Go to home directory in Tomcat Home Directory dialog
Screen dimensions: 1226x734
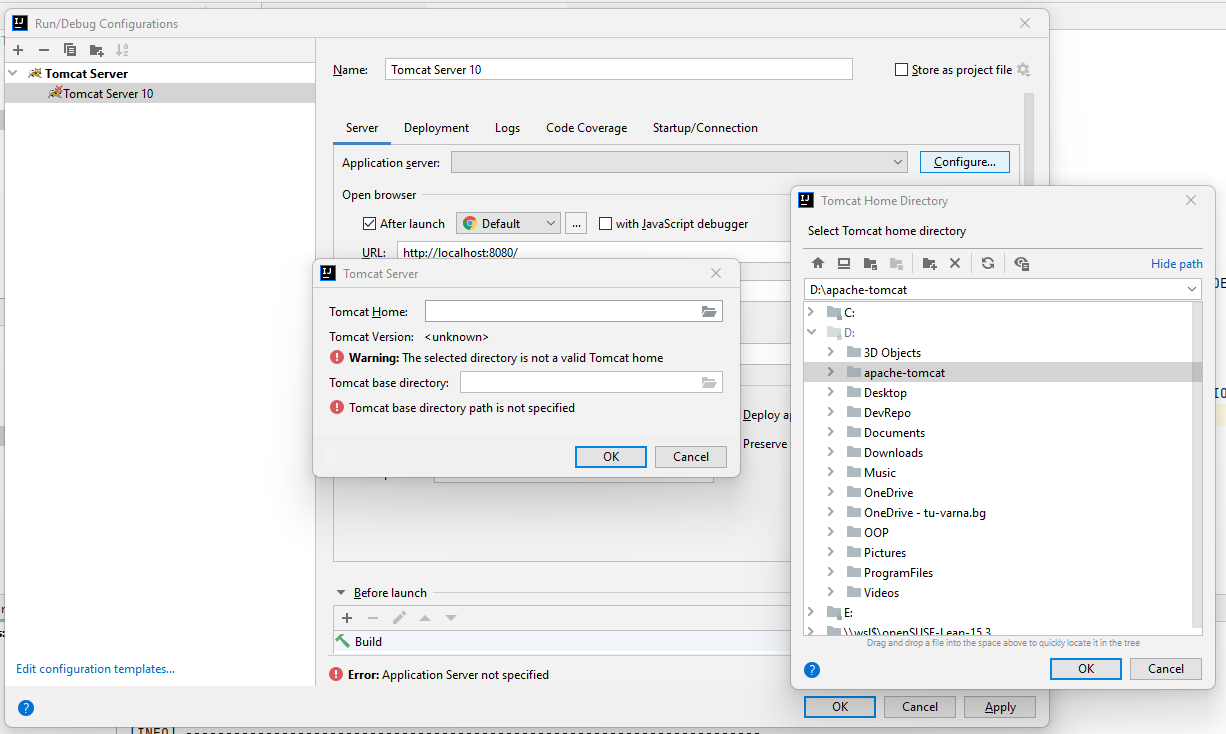coord(818,263)
